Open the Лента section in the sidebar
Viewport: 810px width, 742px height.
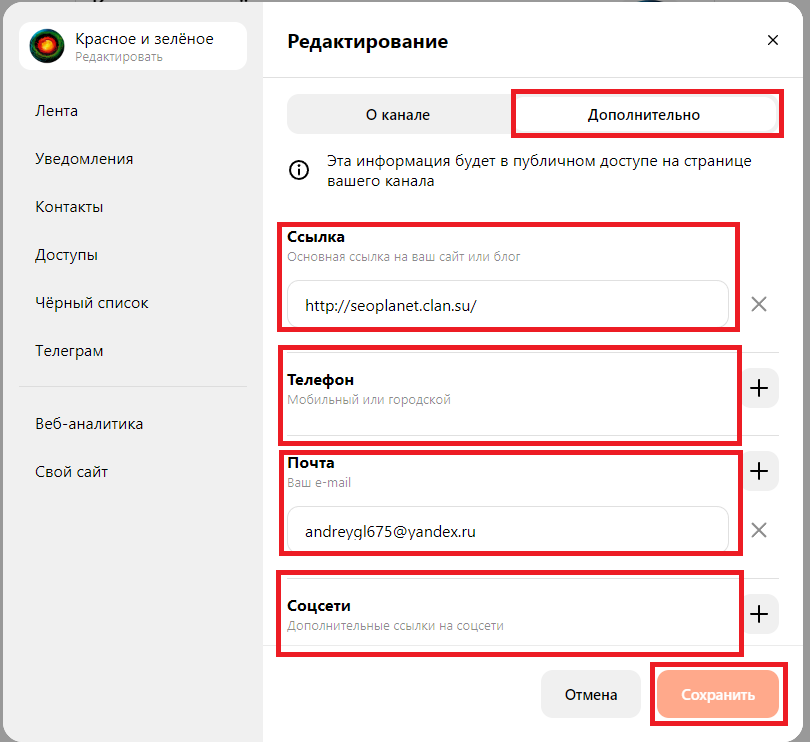click(57, 110)
